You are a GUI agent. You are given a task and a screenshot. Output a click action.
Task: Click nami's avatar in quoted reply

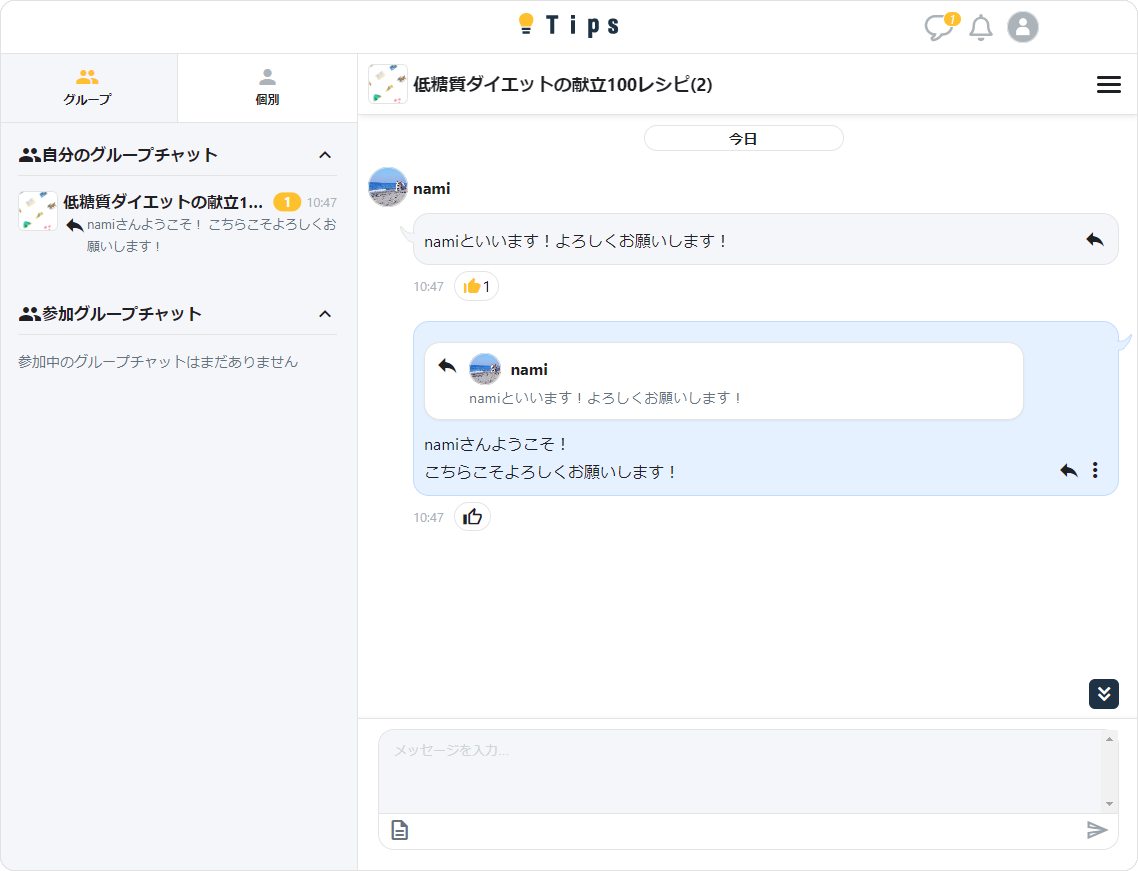[x=485, y=369]
